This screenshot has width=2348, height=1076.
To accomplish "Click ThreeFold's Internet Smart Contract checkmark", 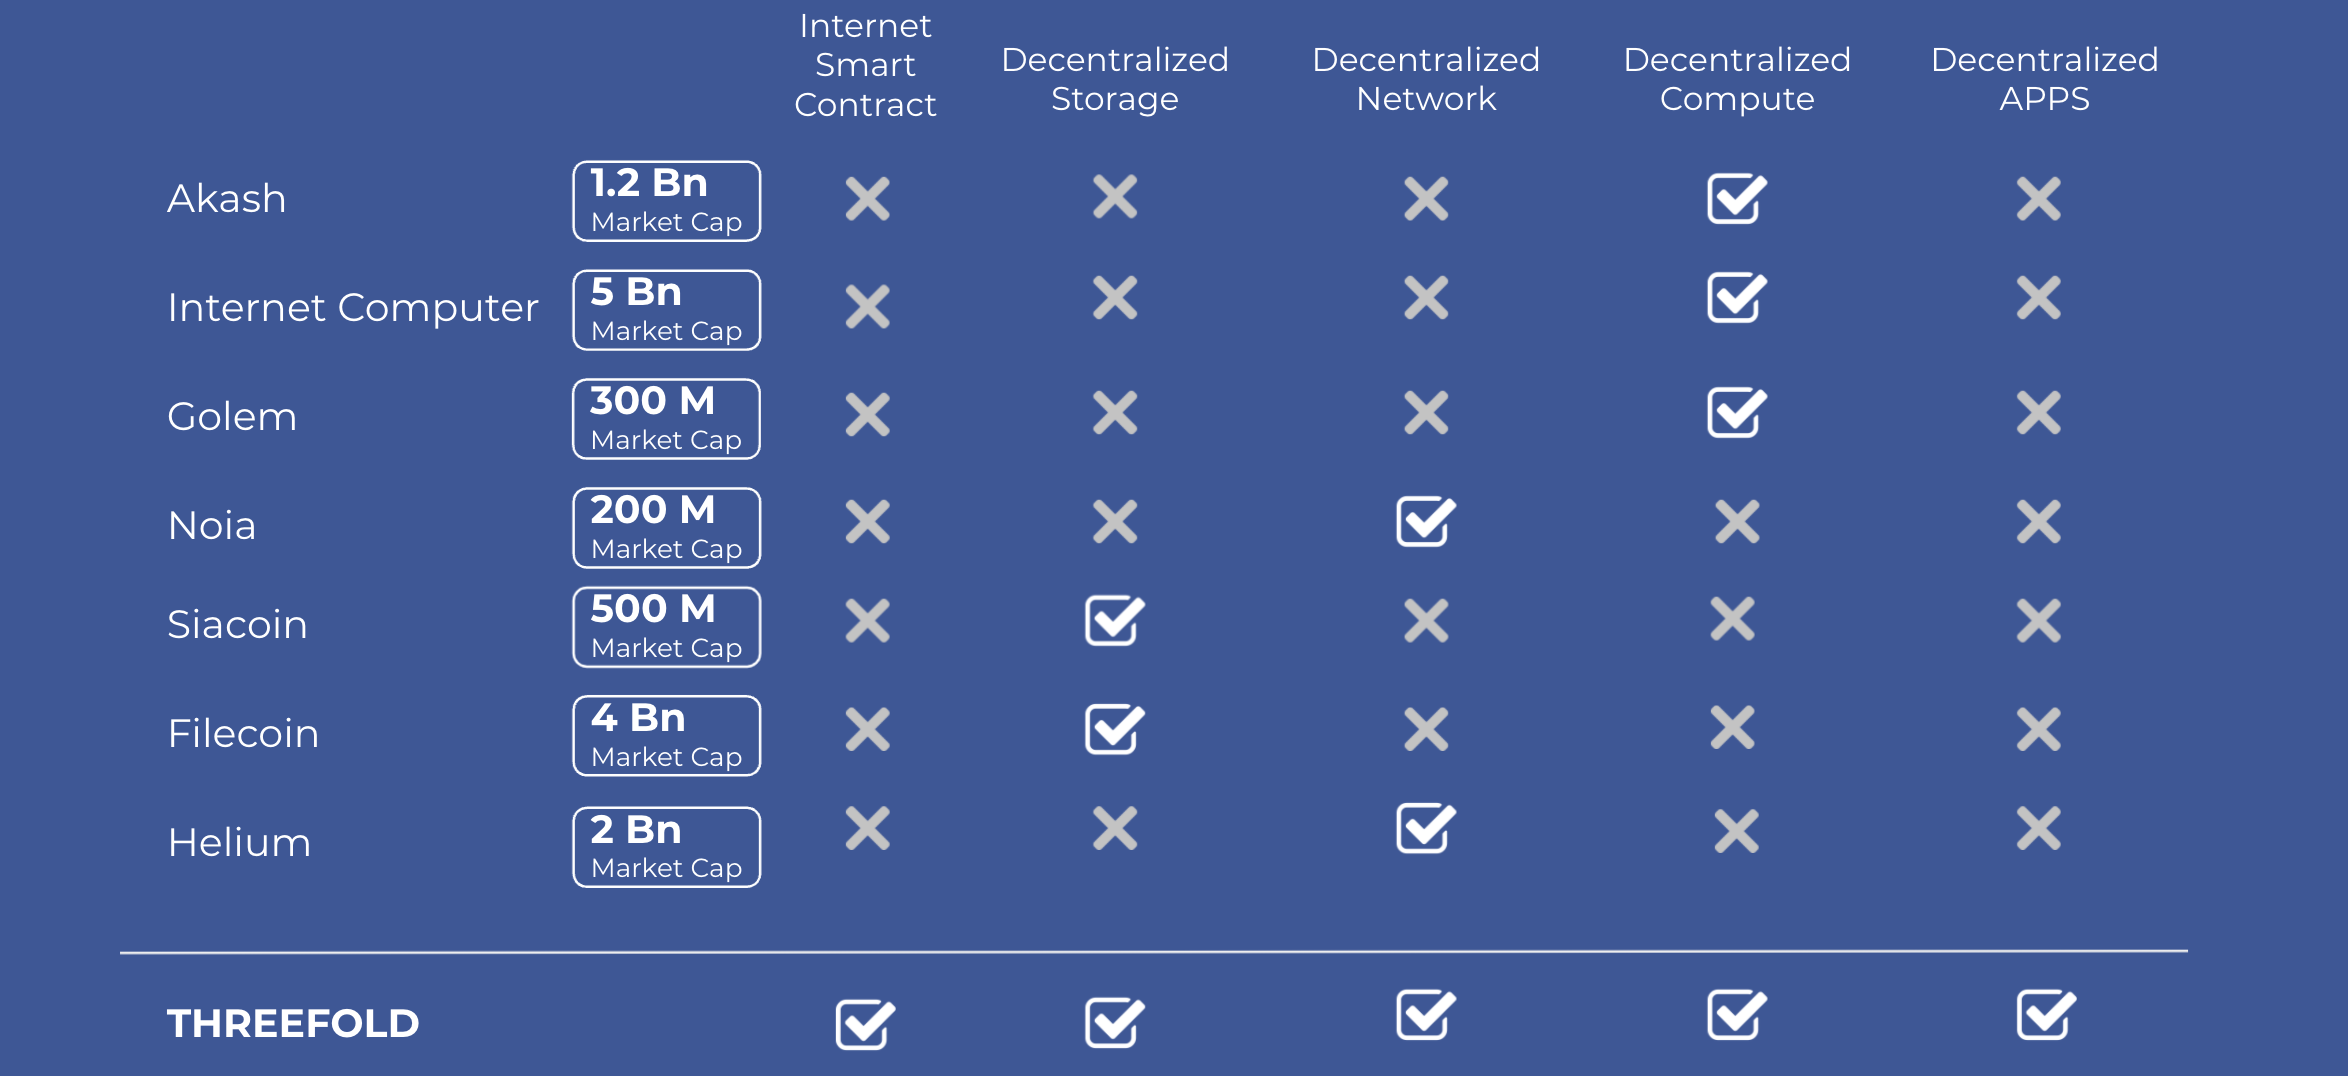I will (x=865, y=1024).
